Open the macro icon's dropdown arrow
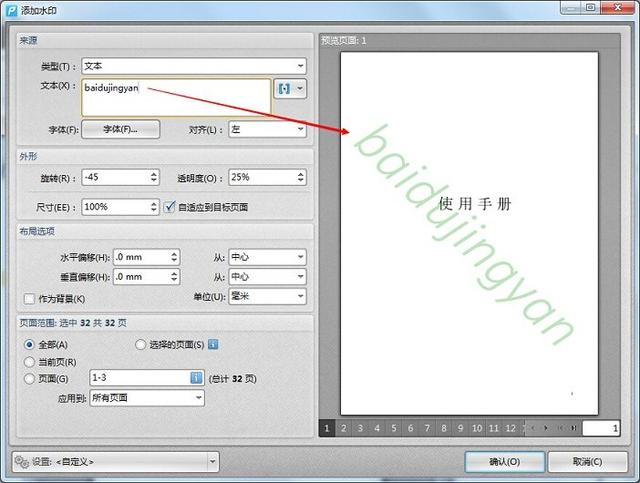The height and width of the screenshot is (483, 640). (300, 89)
